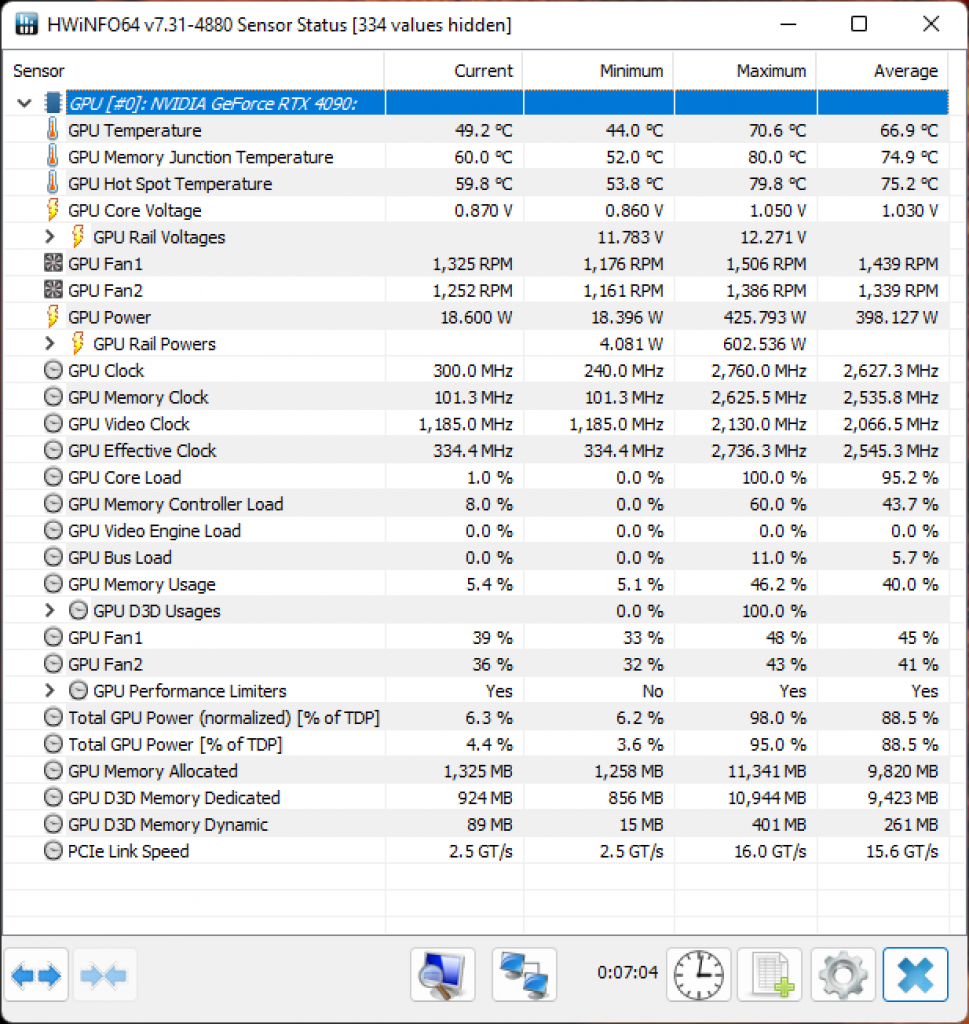969x1024 pixels.
Task: Expand GPU Performance Limiters
Action: pyautogui.click(x=50, y=690)
